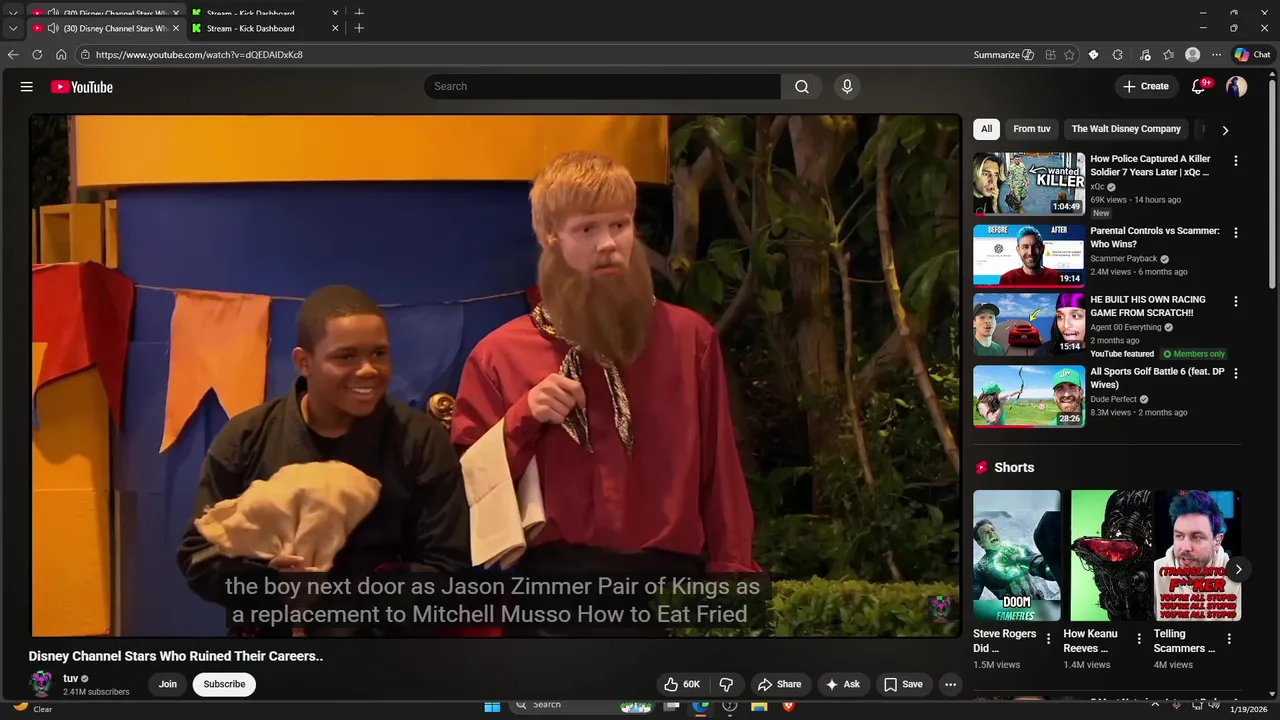1280x720 pixels.
Task: Select The Walt Disney Company chip
Action: click(1126, 129)
